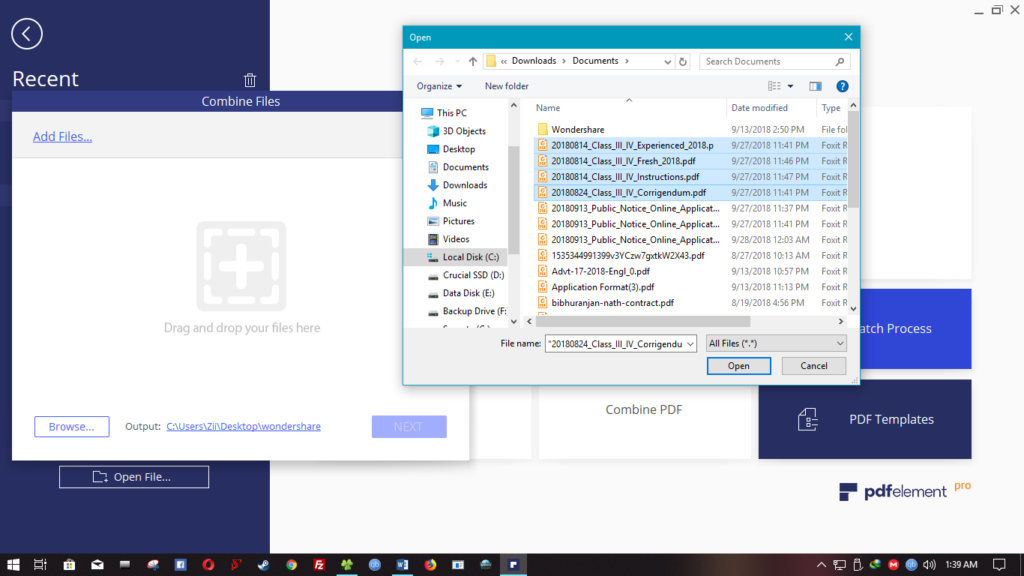
Task: Open Help in the Open dialog
Action: tap(842, 86)
